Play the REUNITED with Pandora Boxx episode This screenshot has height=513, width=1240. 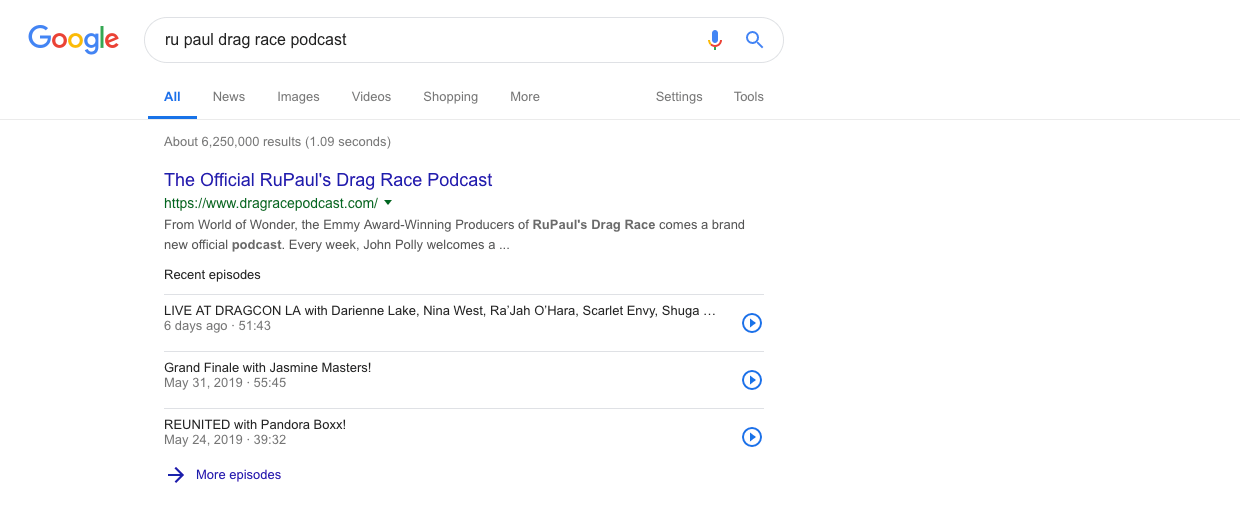click(752, 437)
